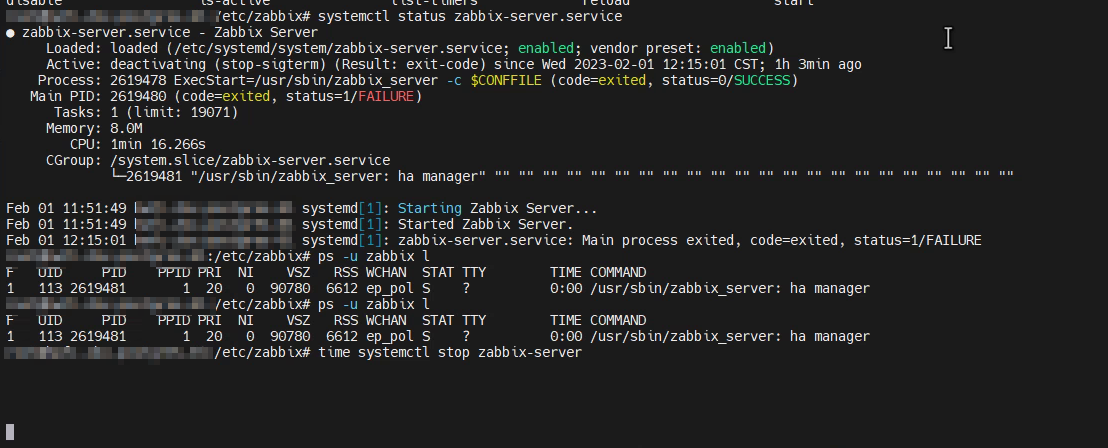Click the white status bullet before zabbix-server.service
Image resolution: width=1108 pixels, height=448 pixels.
[10, 33]
